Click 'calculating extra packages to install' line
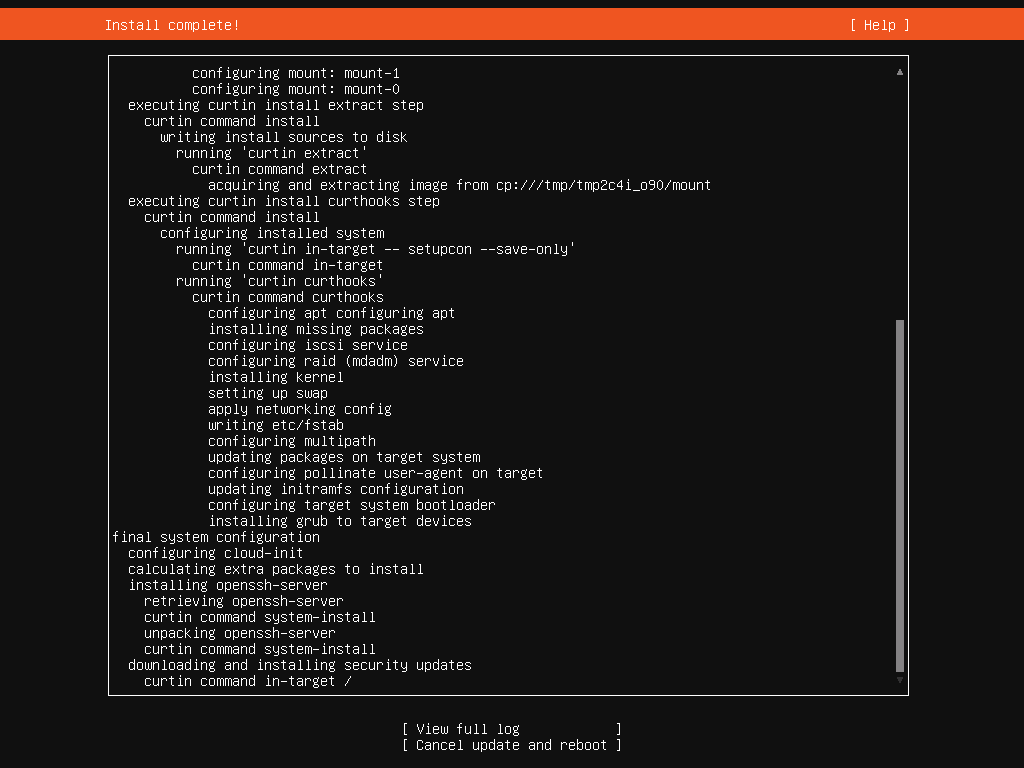 (x=276, y=569)
